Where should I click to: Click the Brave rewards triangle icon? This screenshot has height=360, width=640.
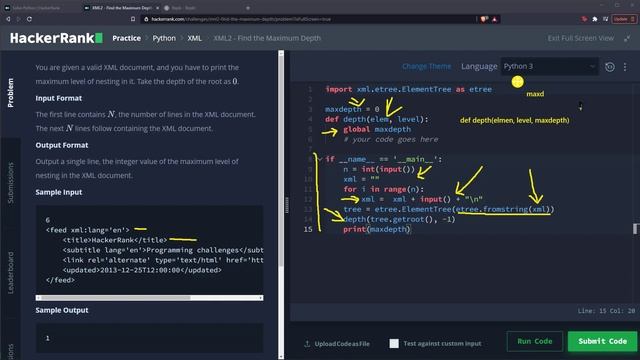click(495, 19)
